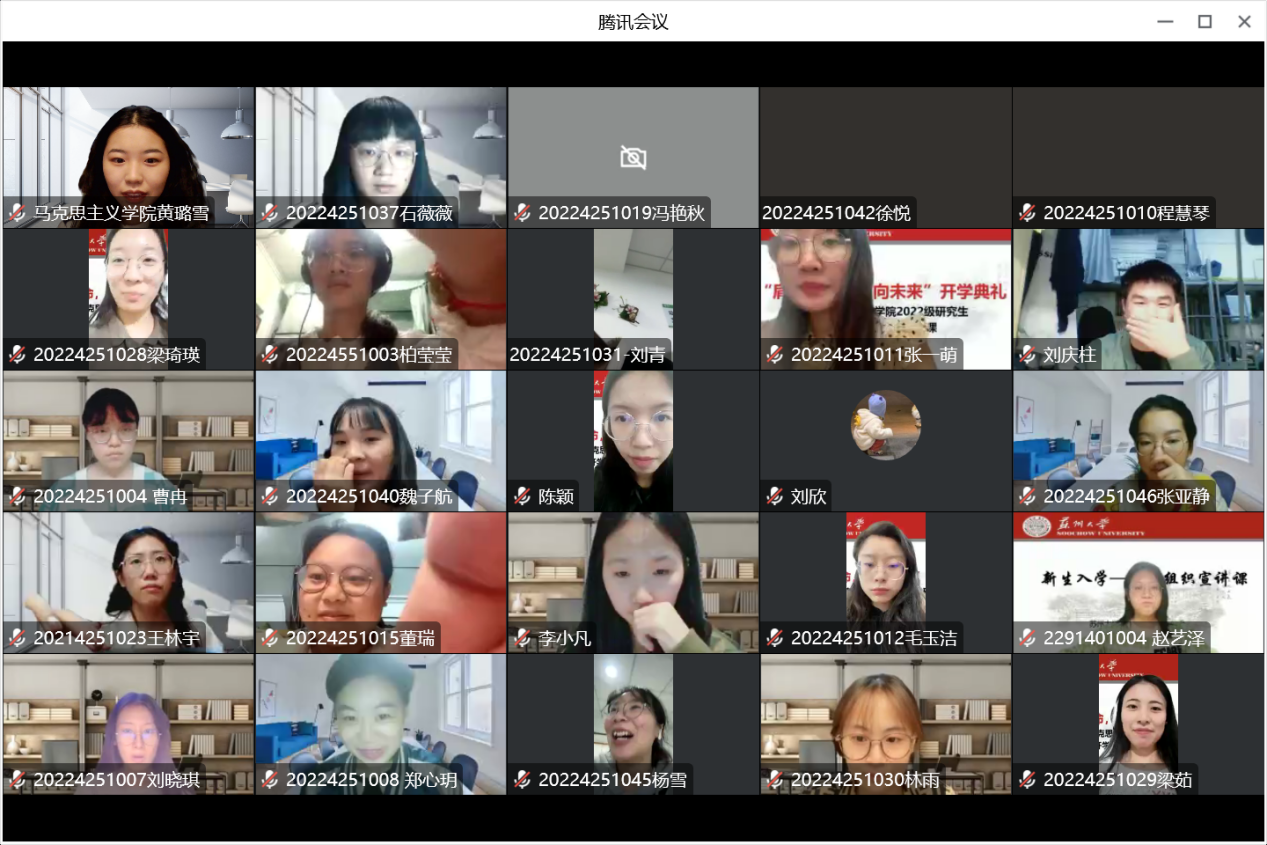The image size is (1267, 845).
Task: Select 刘欣's round avatar picture
Action: tap(885, 425)
